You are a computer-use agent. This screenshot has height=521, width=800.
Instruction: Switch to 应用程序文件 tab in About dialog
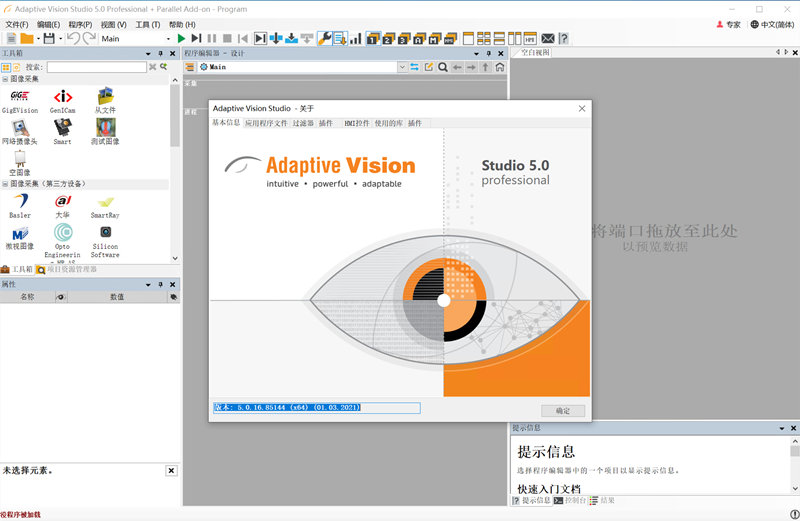pos(266,123)
